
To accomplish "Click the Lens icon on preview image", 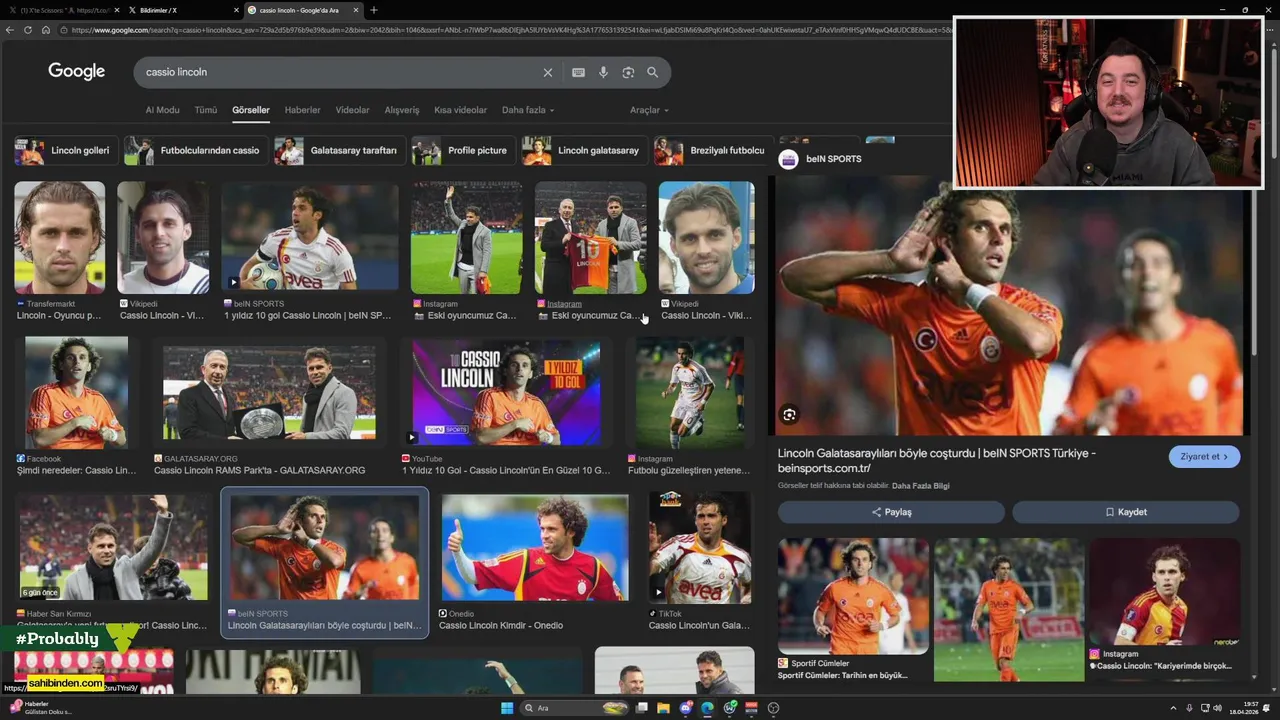I will (789, 414).
